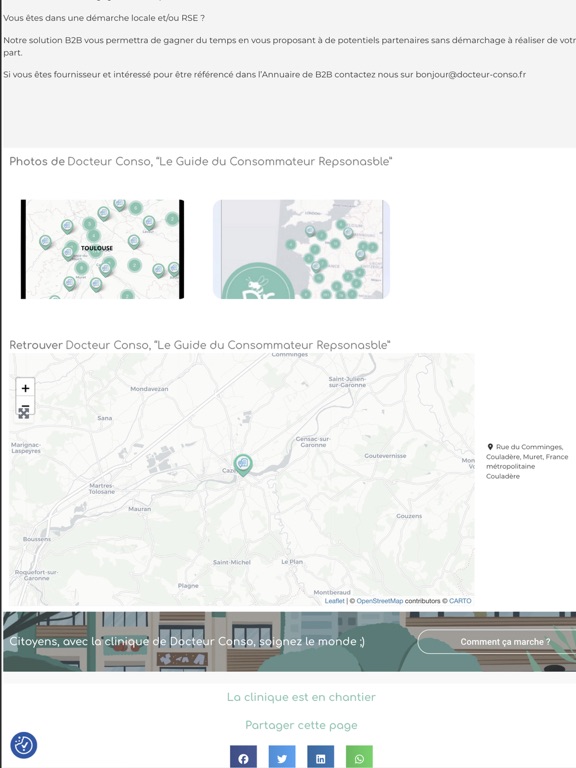The width and height of the screenshot is (576, 768).
Task: Click the Gouzens label on the map
Action: 409,516
